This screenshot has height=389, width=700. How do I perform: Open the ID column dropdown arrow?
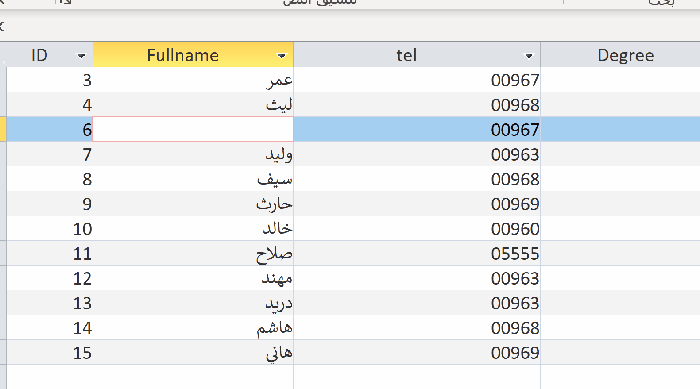(x=81, y=56)
